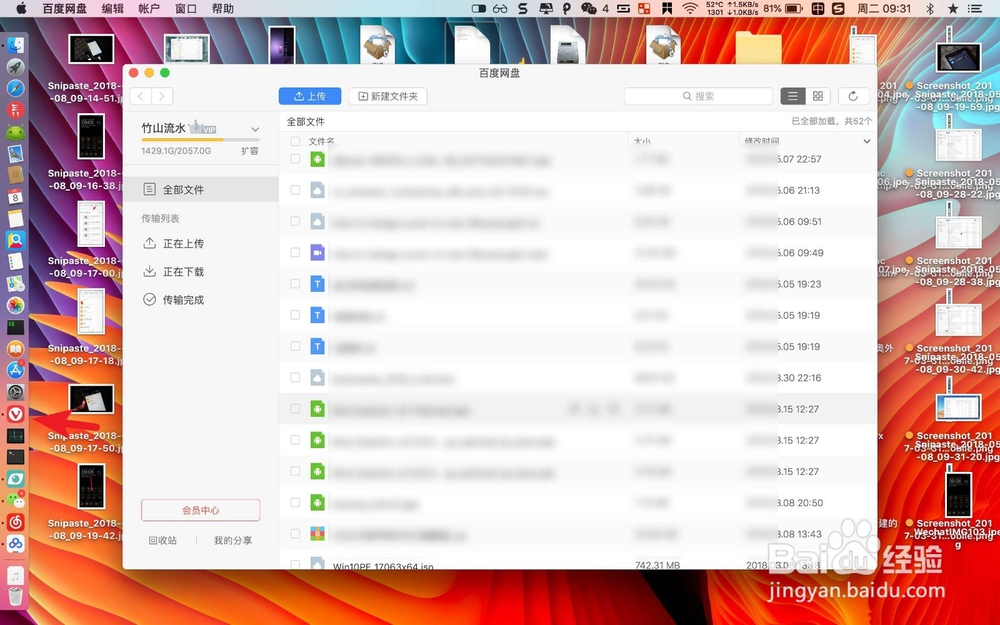Open the 编辑 menu
The image size is (1000, 625).
pos(113,8)
